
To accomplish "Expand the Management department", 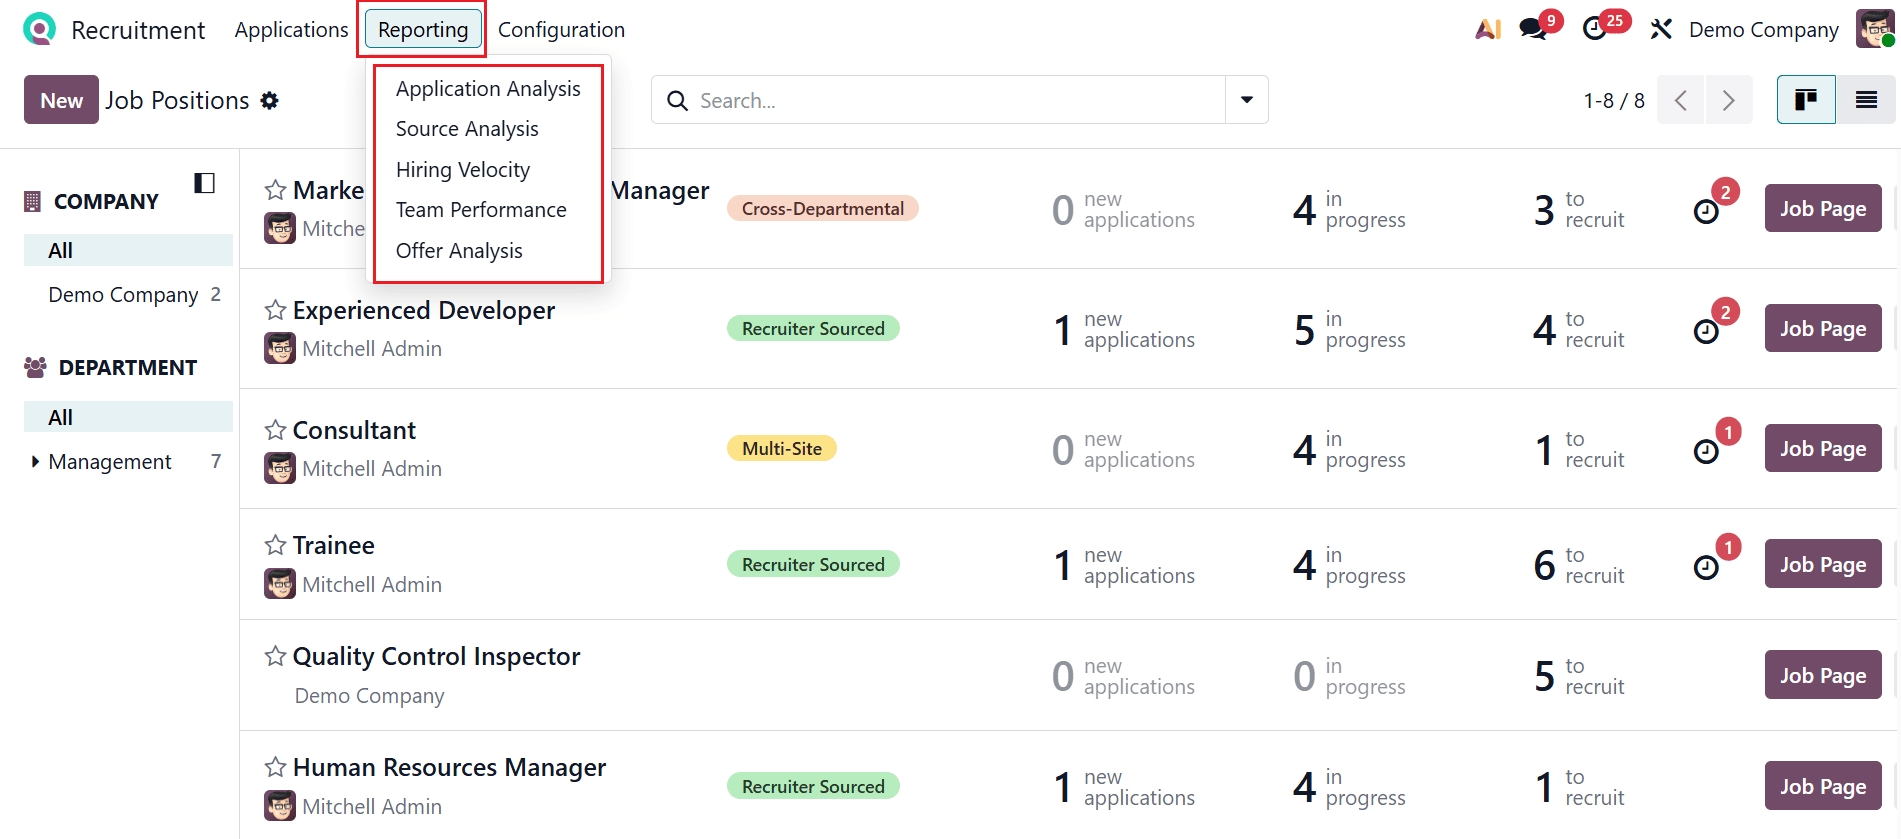I will pyautogui.click(x=34, y=461).
